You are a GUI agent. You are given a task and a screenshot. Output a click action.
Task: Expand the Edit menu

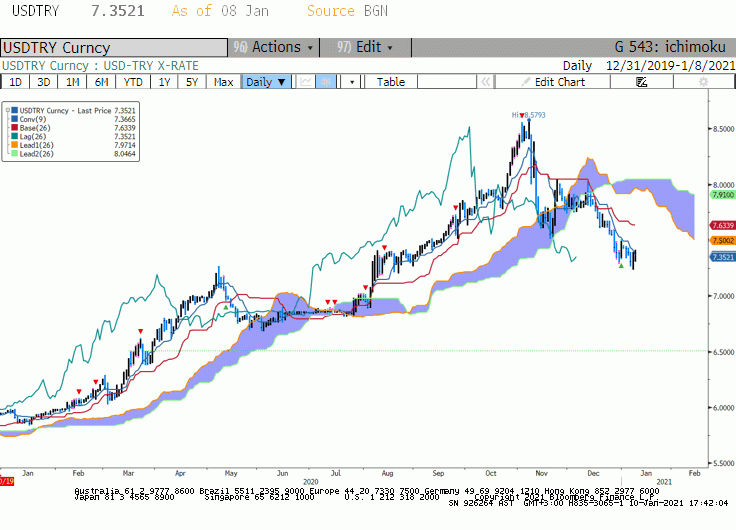(x=365, y=47)
